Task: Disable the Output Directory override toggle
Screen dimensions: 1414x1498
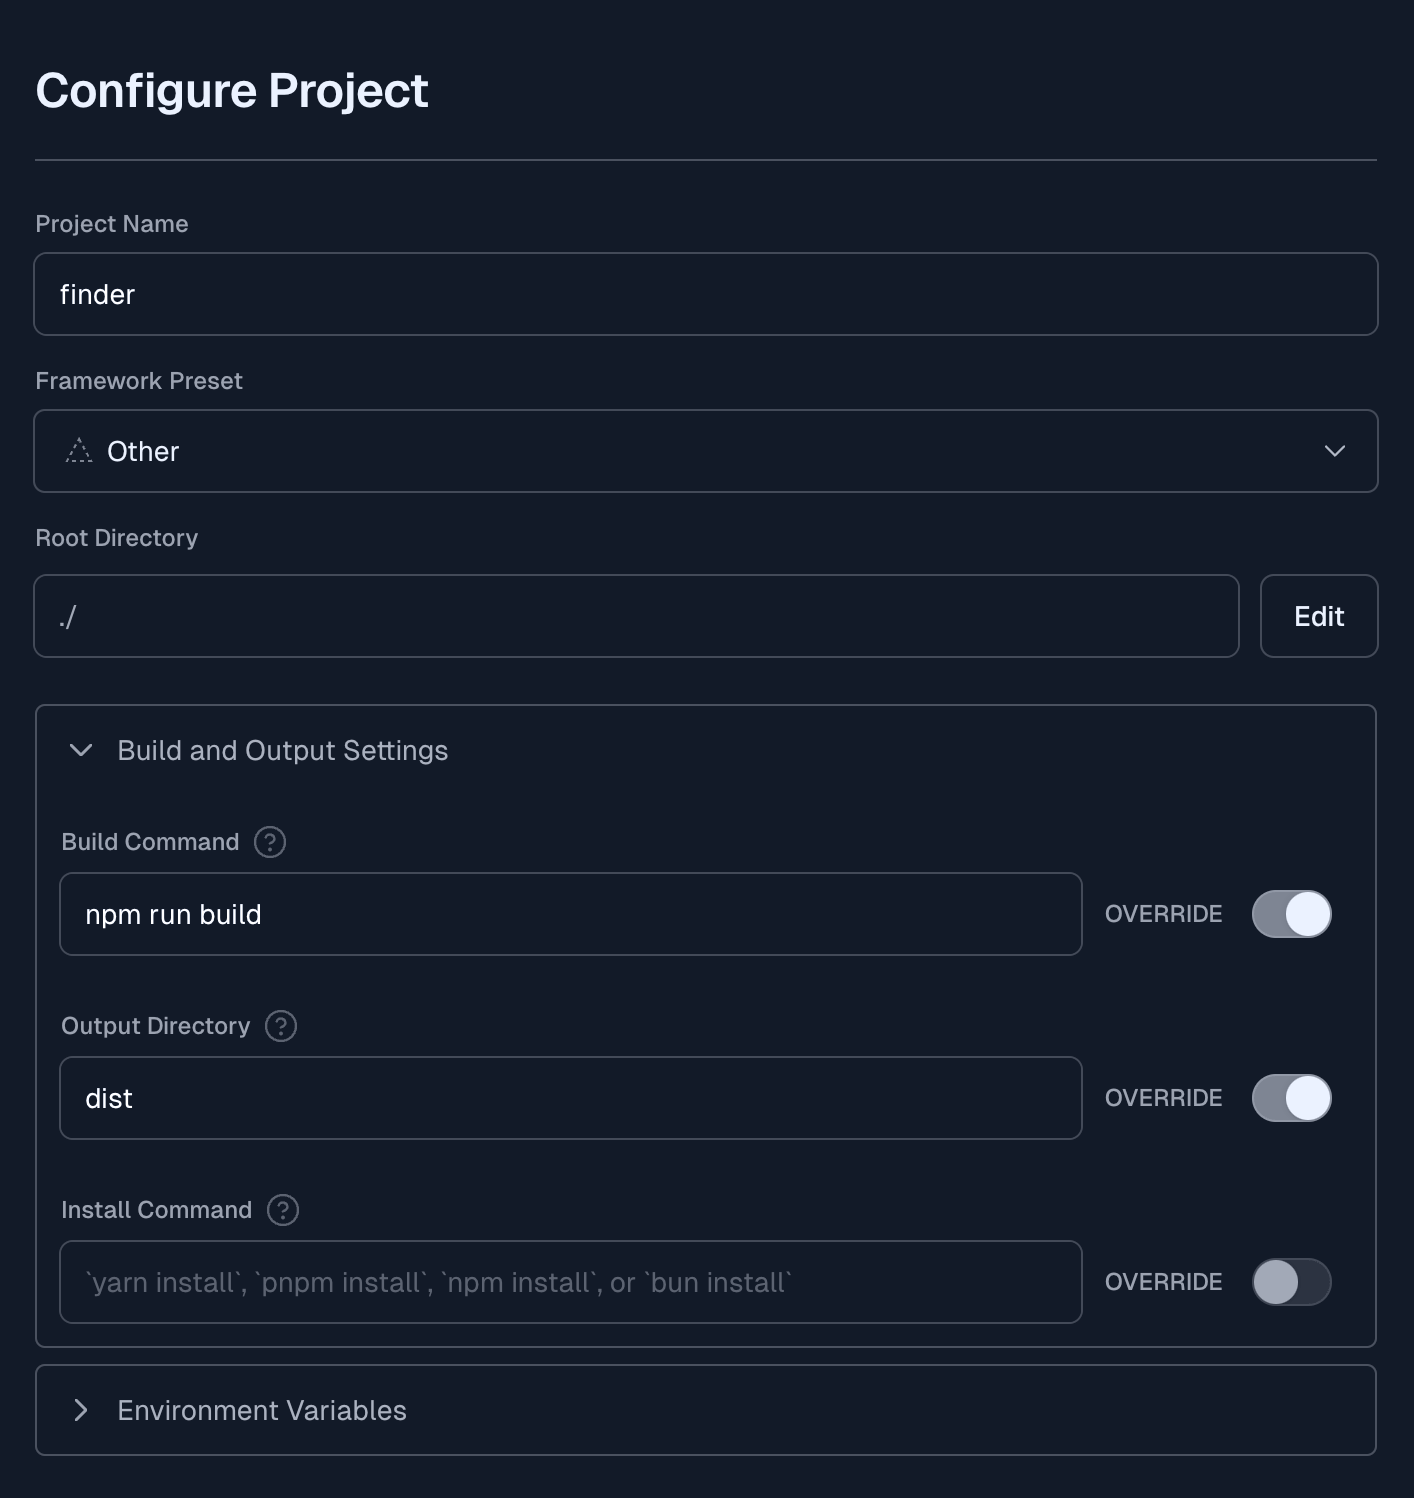Action: [x=1291, y=1097]
